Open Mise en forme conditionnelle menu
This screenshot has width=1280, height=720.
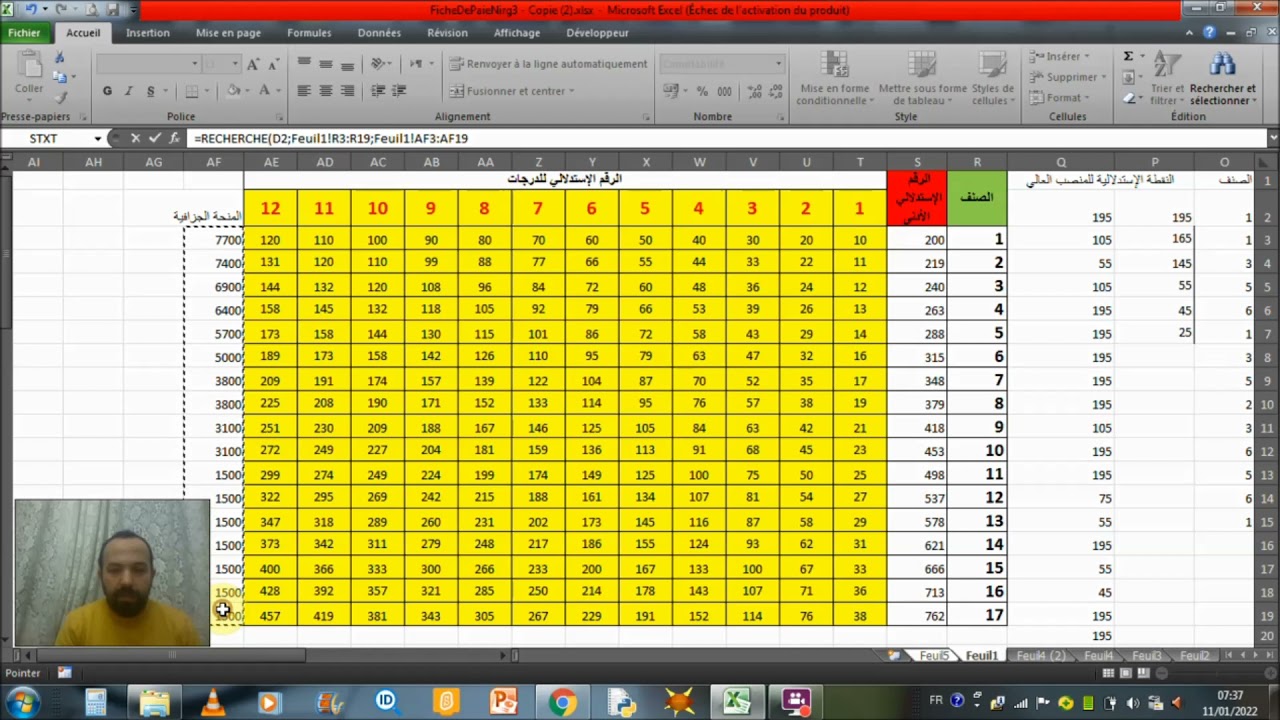pyautogui.click(x=834, y=78)
